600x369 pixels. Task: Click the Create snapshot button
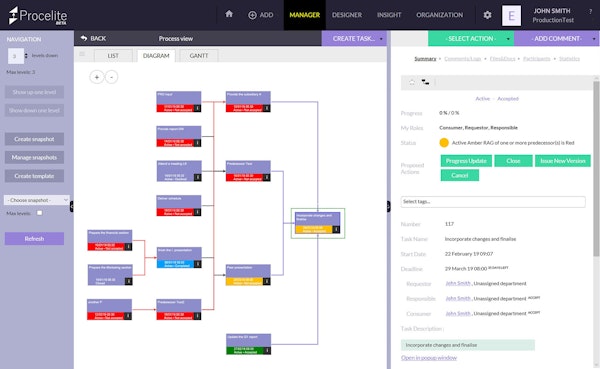pyautogui.click(x=34, y=139)
